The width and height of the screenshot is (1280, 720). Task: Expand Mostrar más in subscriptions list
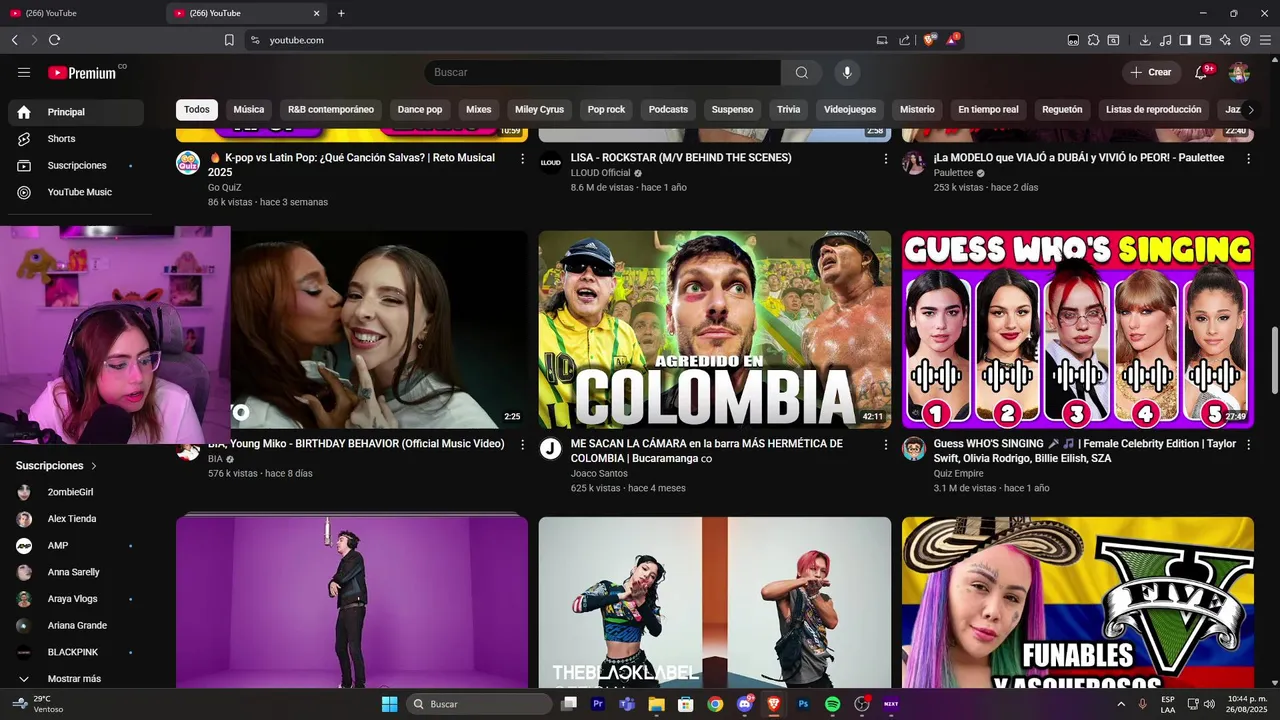click(x=76, y=679)
